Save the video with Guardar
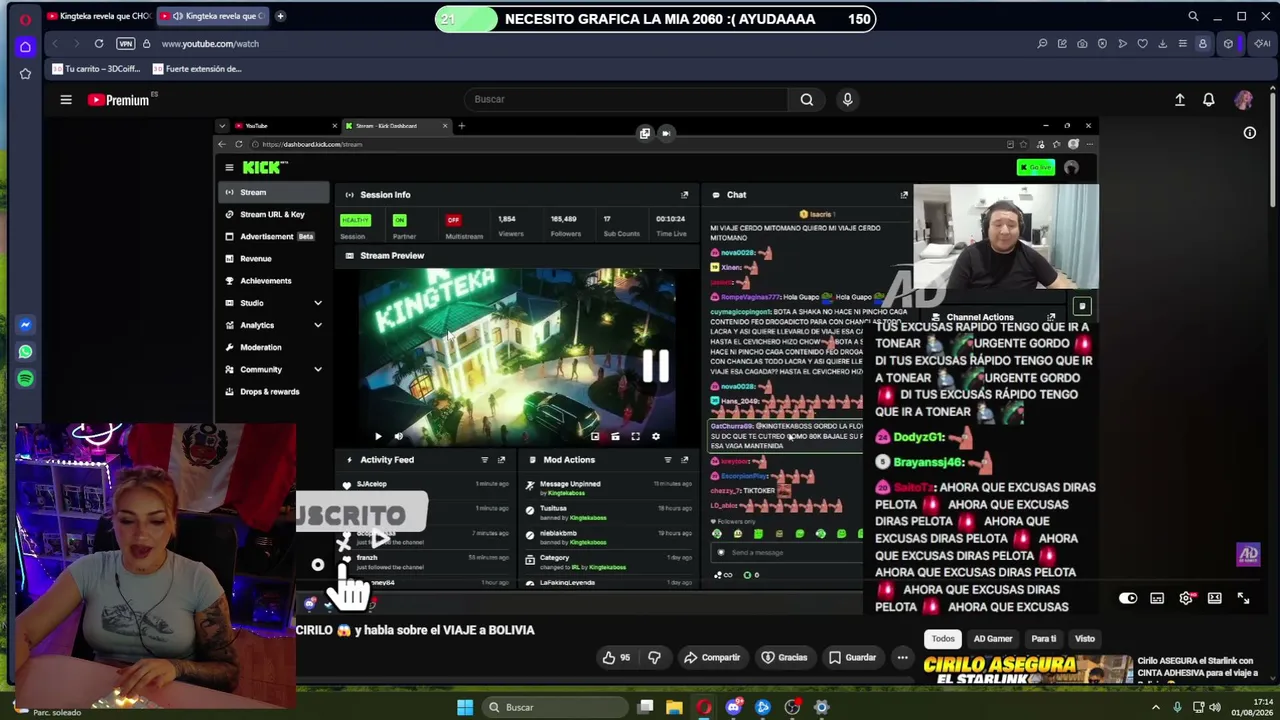This screenshot has height=720, width=1280. tap(852, 658)
